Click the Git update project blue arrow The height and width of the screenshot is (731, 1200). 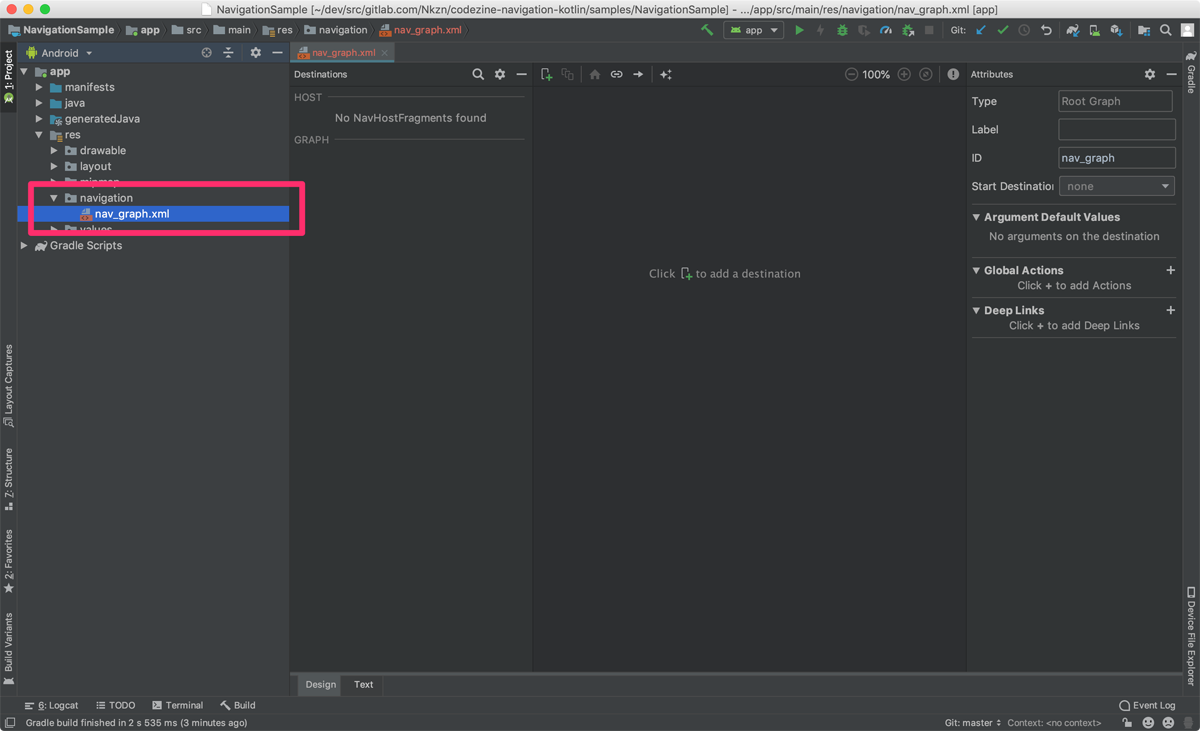coord(981,30)
